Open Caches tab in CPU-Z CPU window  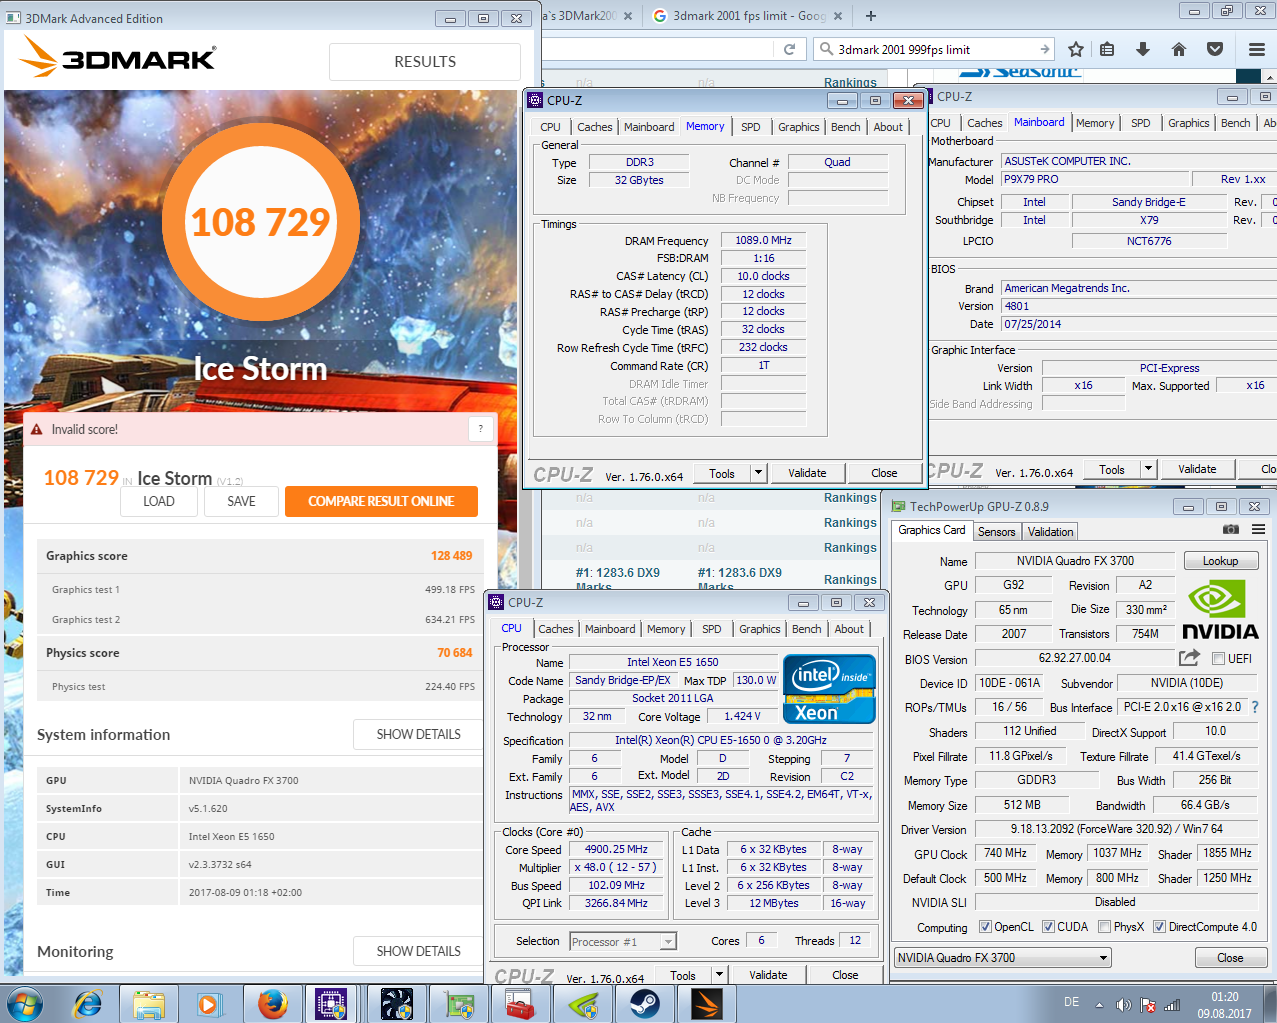556,629
